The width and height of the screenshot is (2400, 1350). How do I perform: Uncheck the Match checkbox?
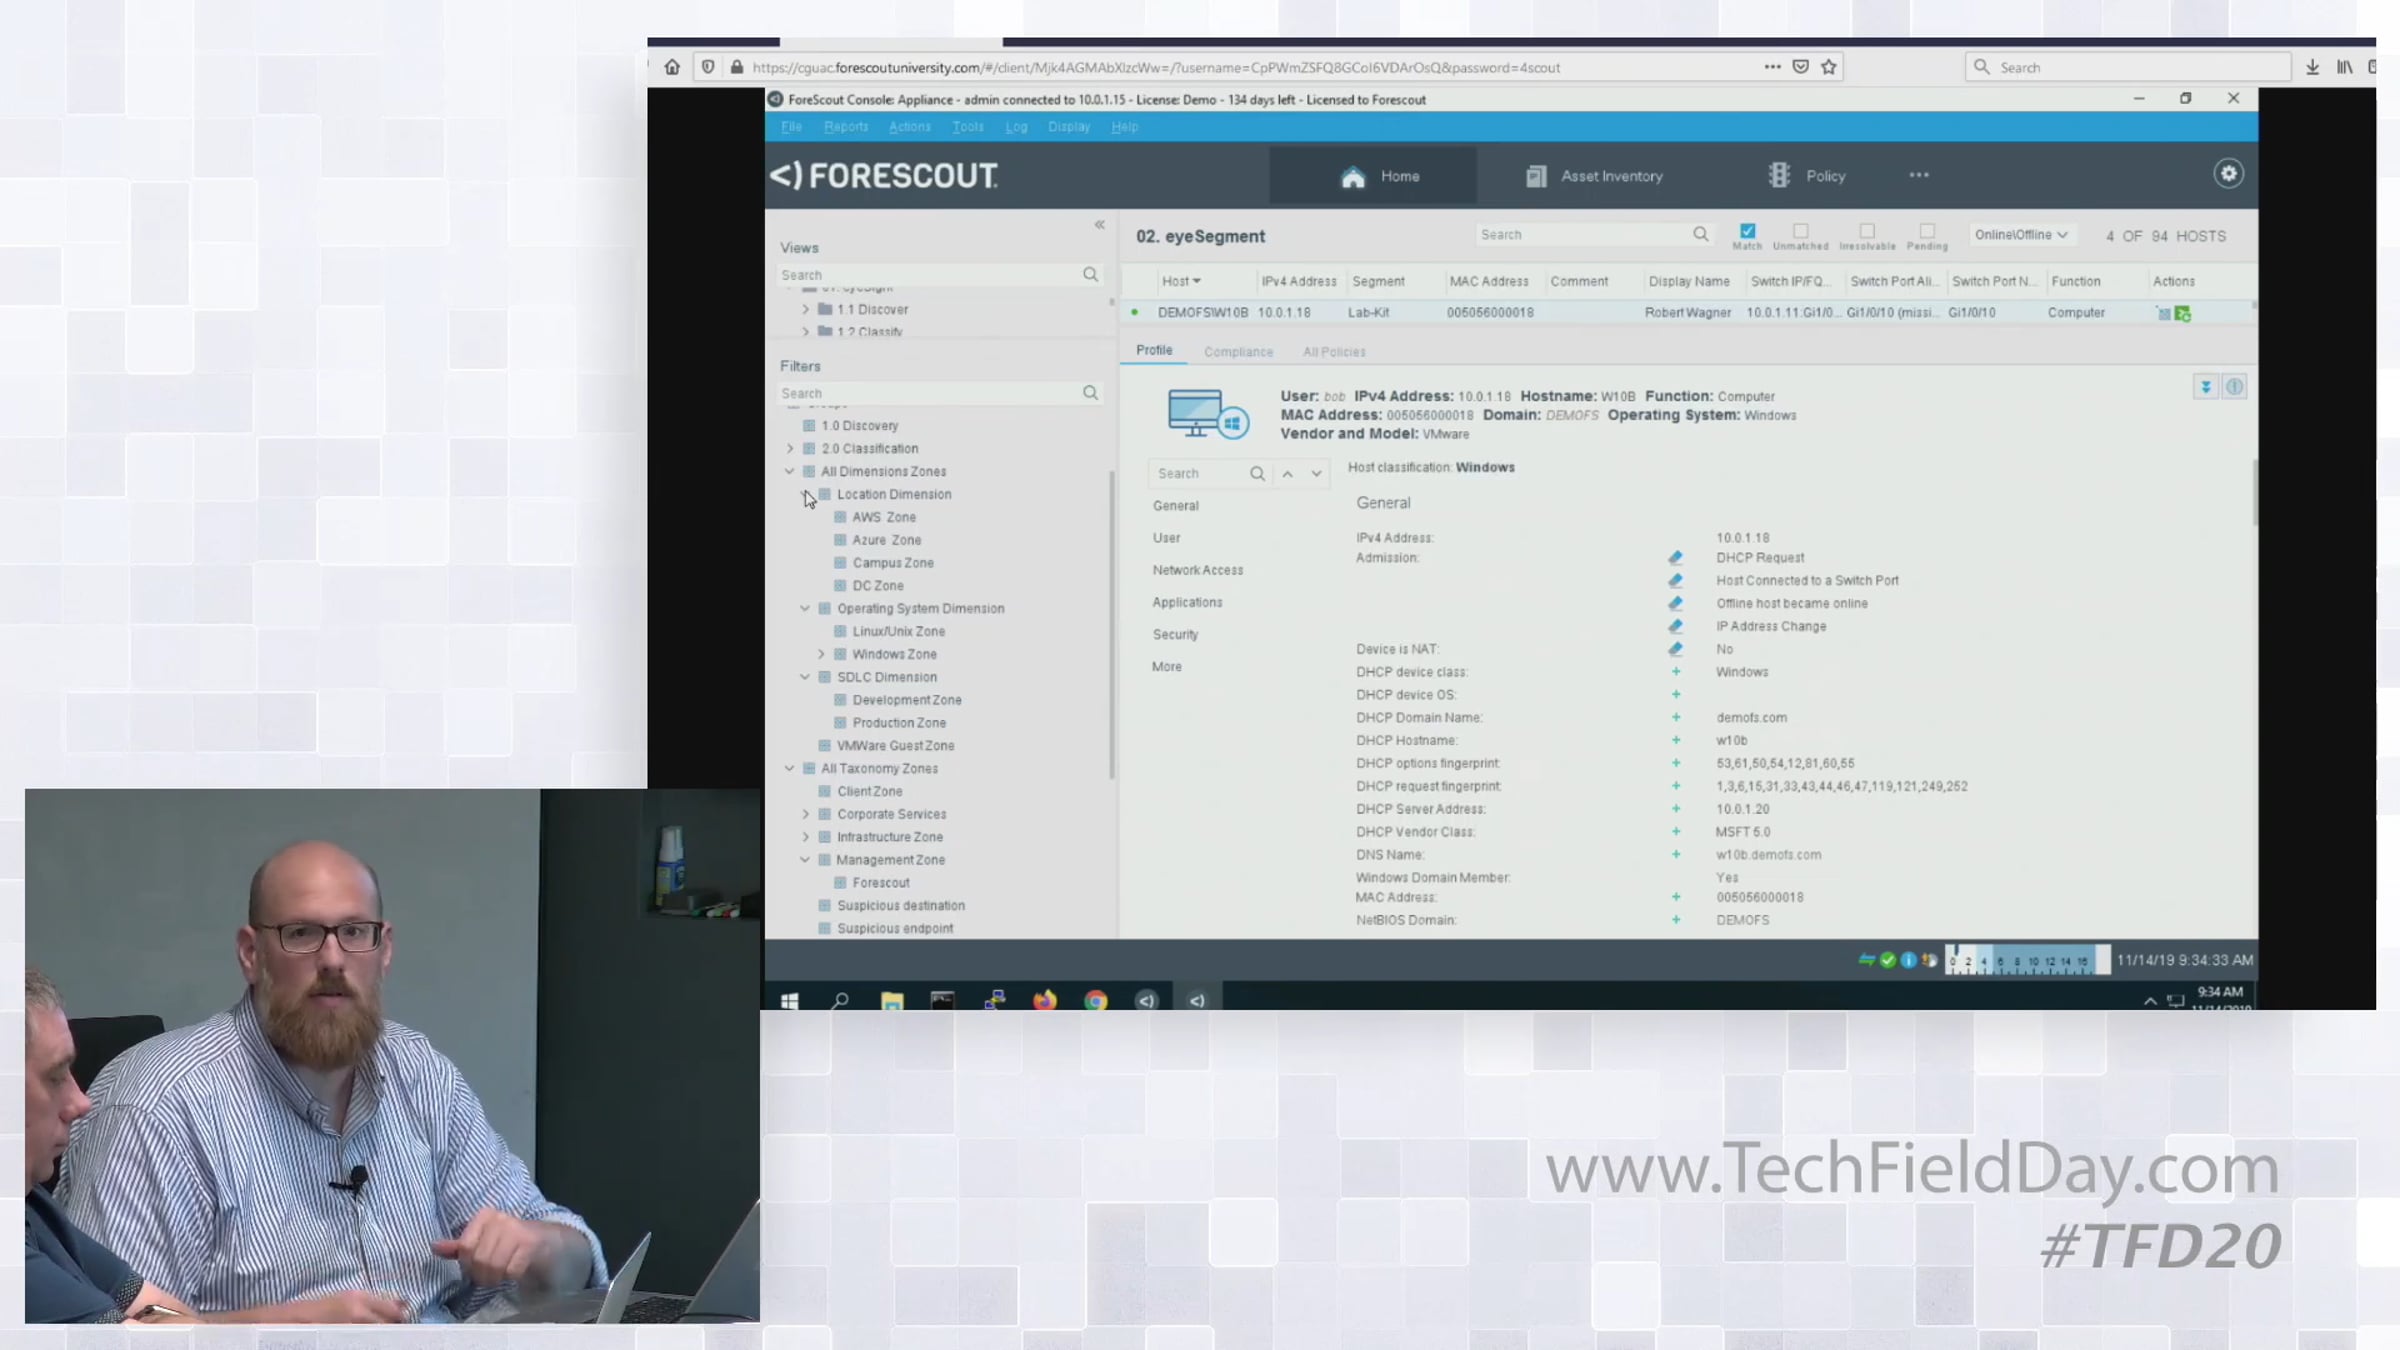tap(1747, 231)
